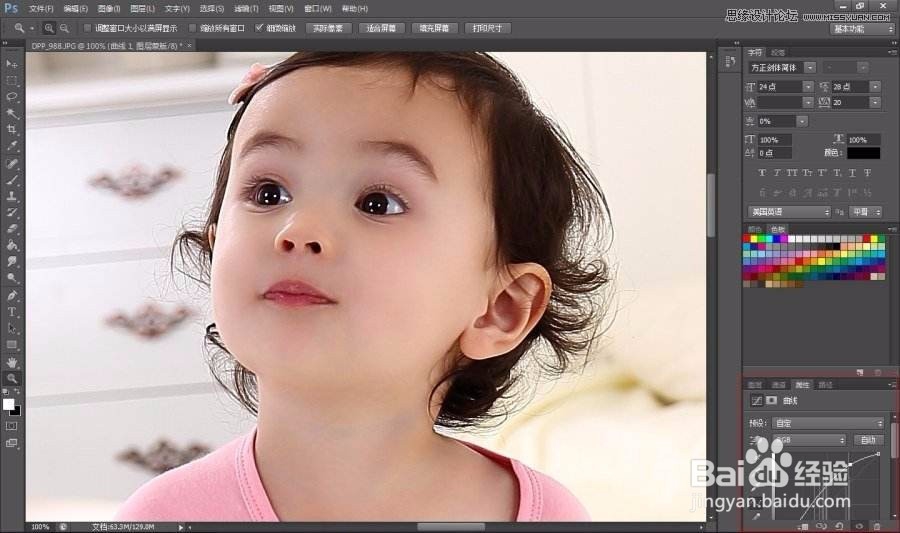Image resolution: width=900 pixels, height=533 pixels.
Task: Click the foreground color swatch in toolbox
Action: (8, 404)
